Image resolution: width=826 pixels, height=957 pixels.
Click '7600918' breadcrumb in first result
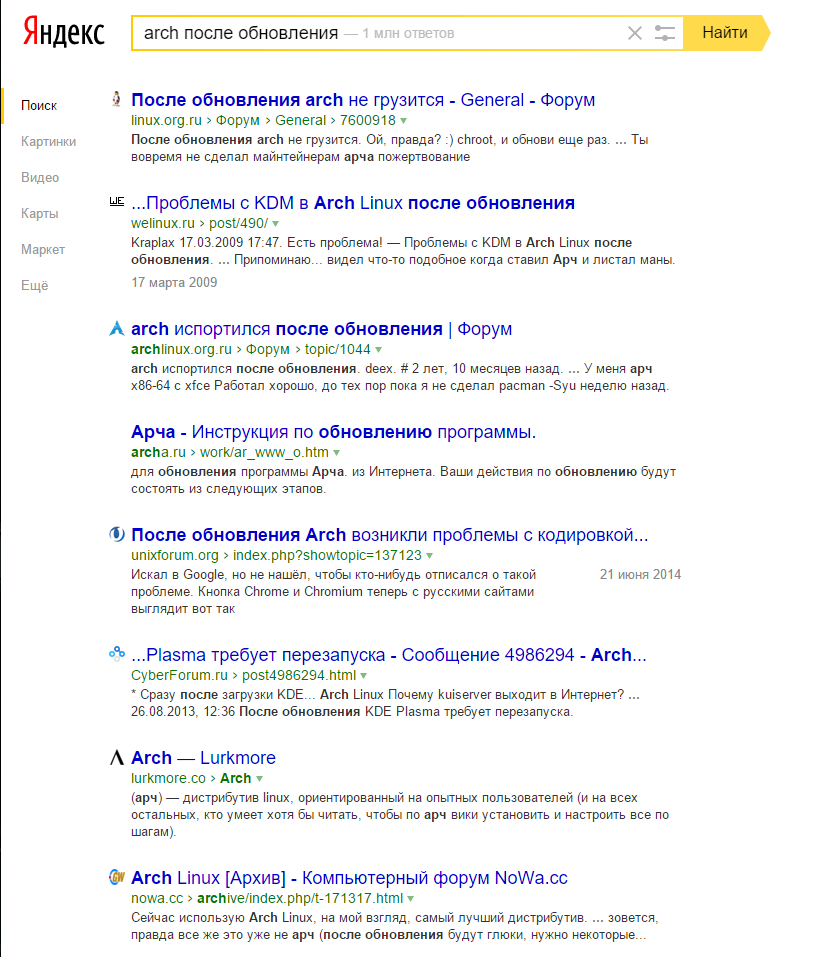point(368,120)
